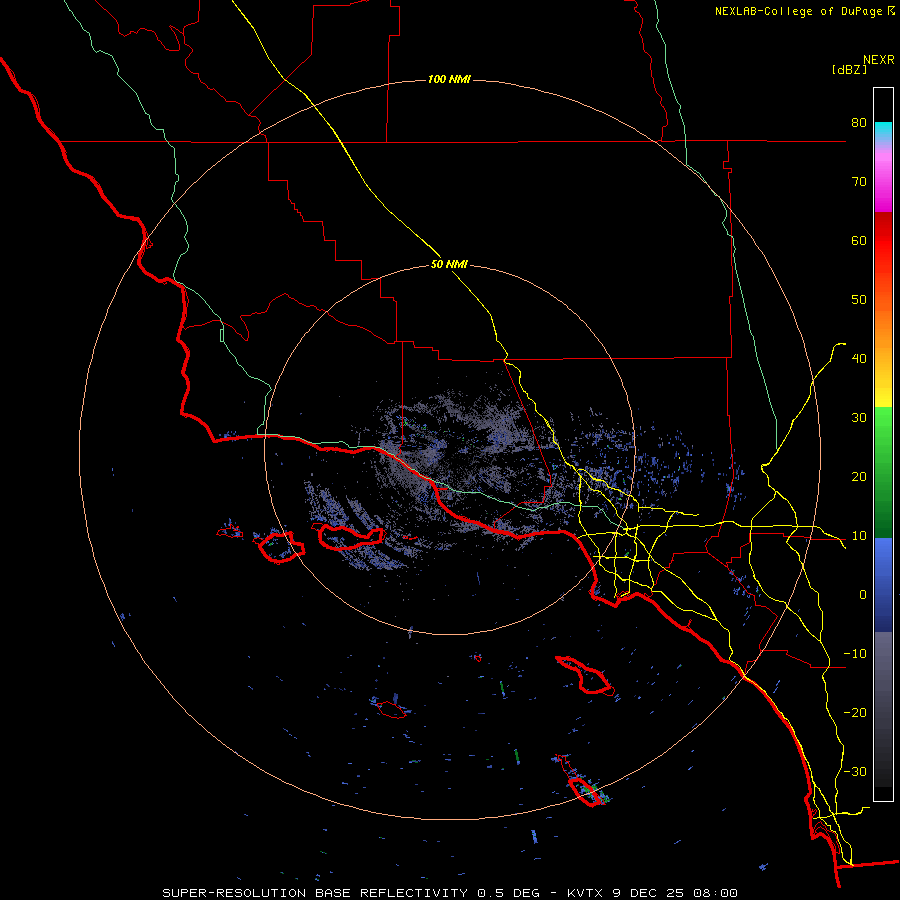Screen dimensions: 900x900
Task: Select the [dBZ] unit label
Action: 849,69
